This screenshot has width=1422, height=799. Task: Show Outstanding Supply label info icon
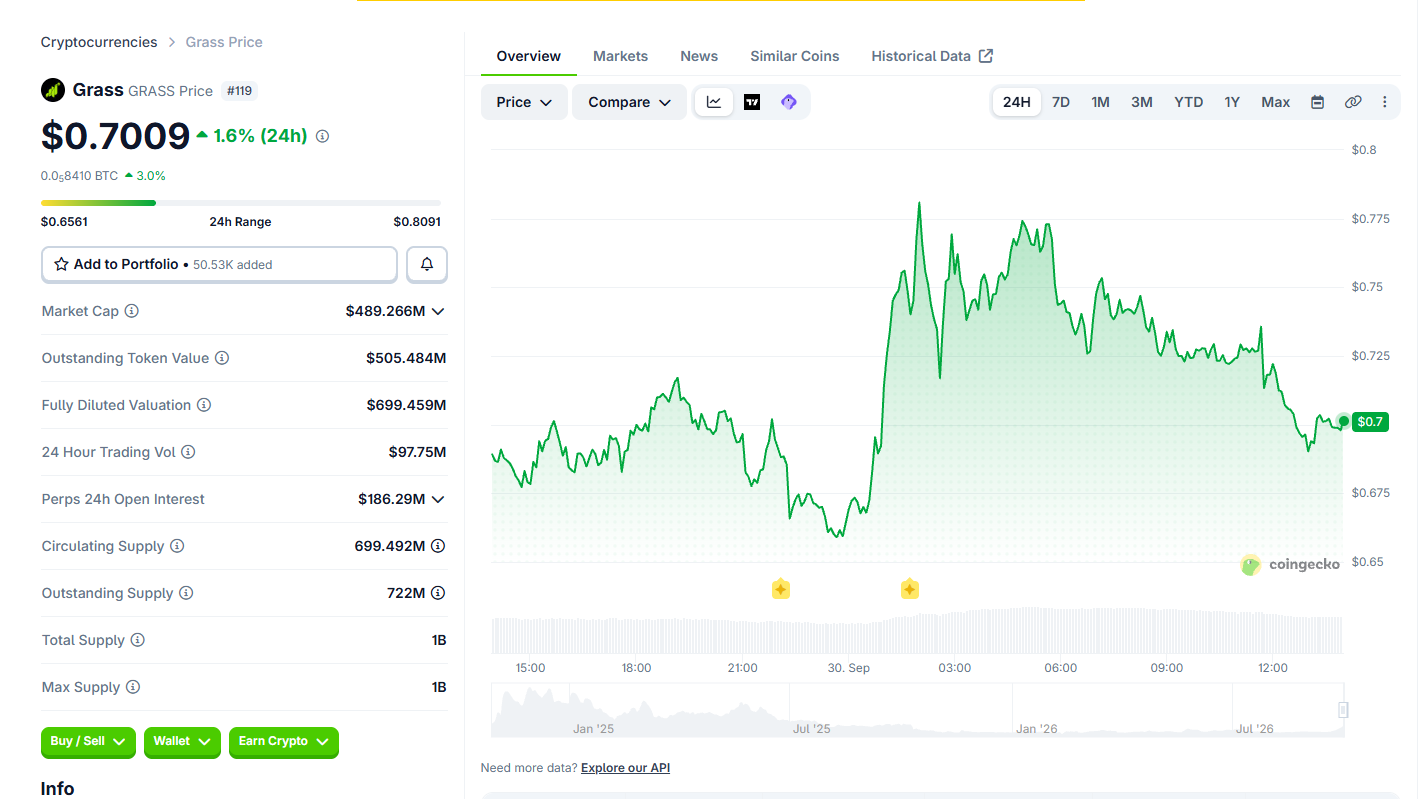186,593
